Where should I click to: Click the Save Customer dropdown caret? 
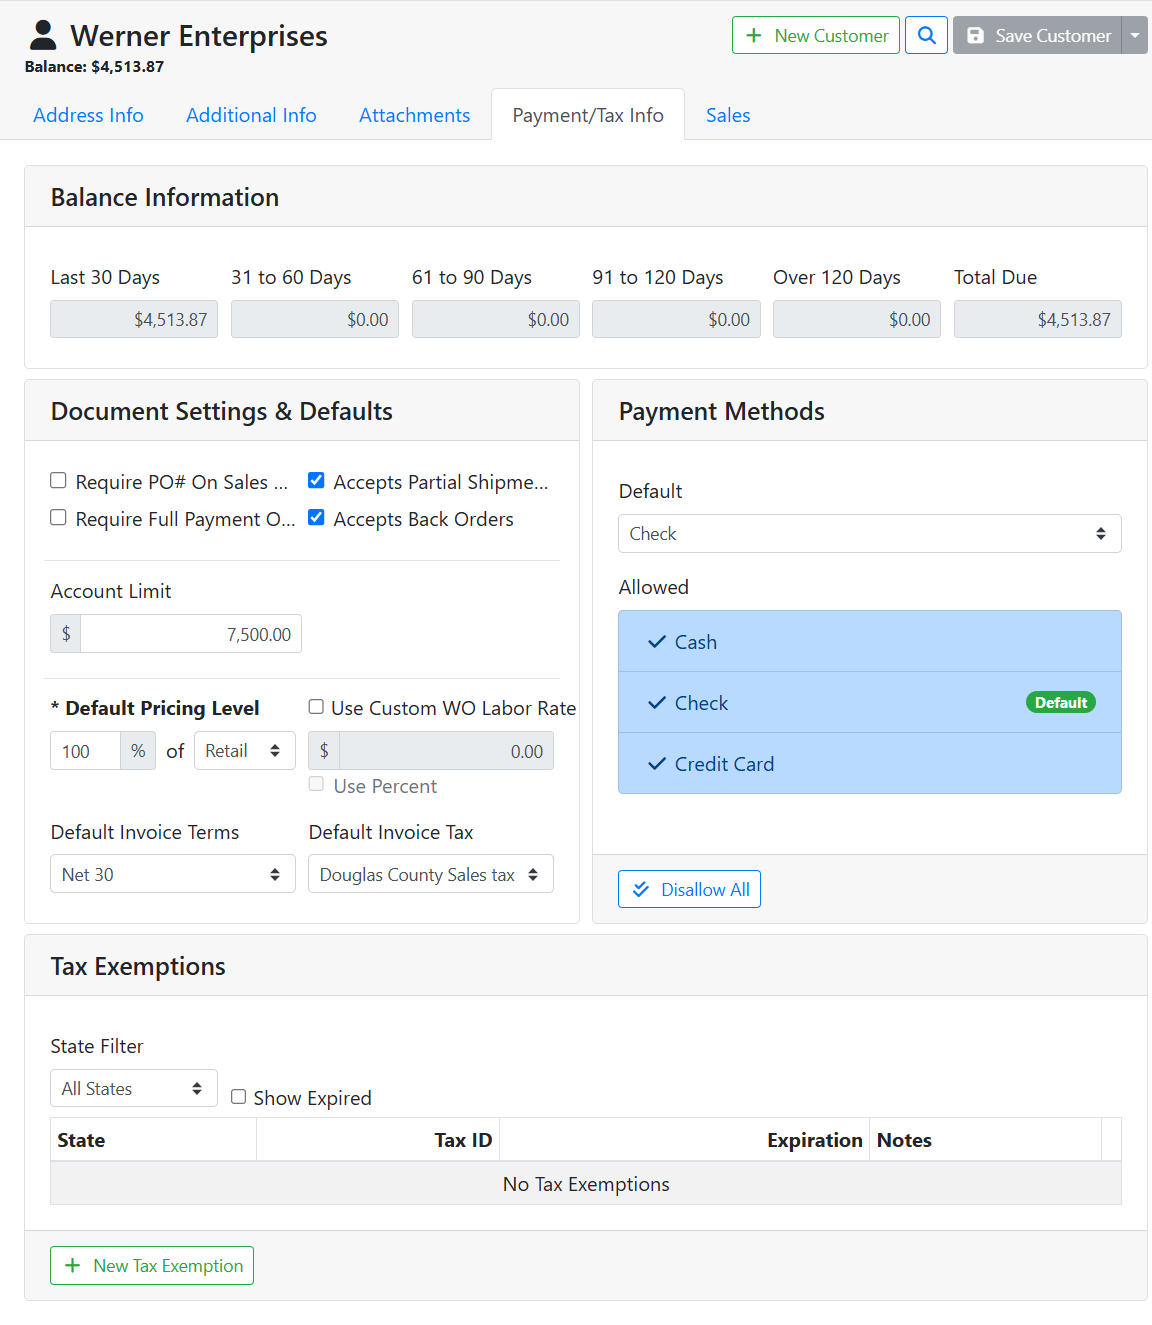1134,35
